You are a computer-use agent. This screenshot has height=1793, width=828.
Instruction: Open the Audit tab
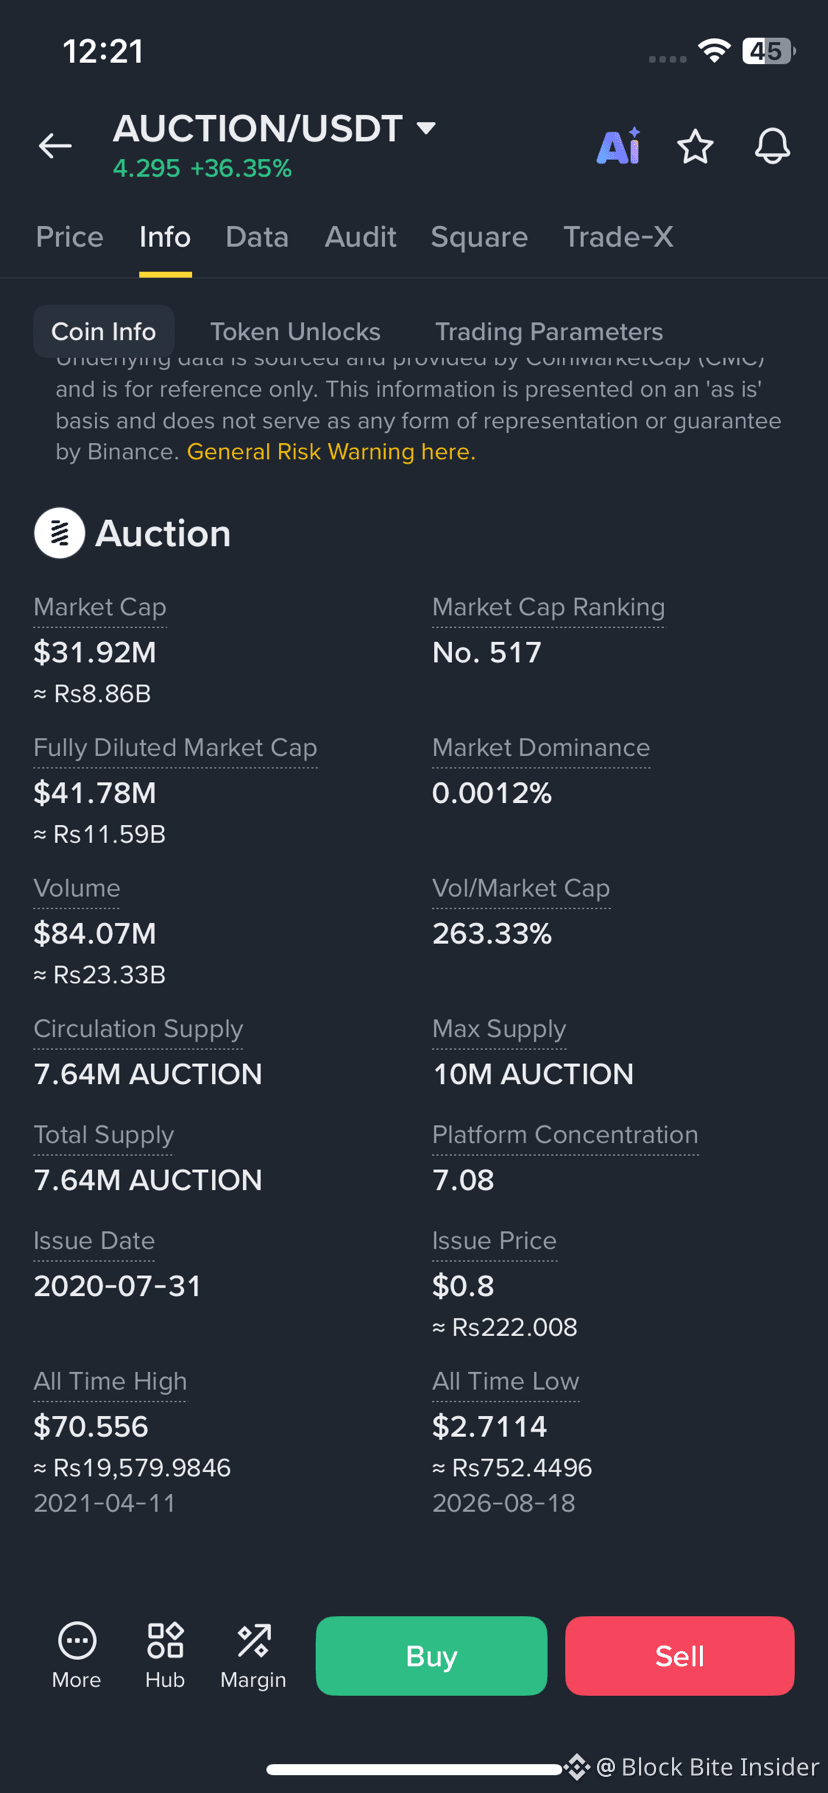click(360, 237)
